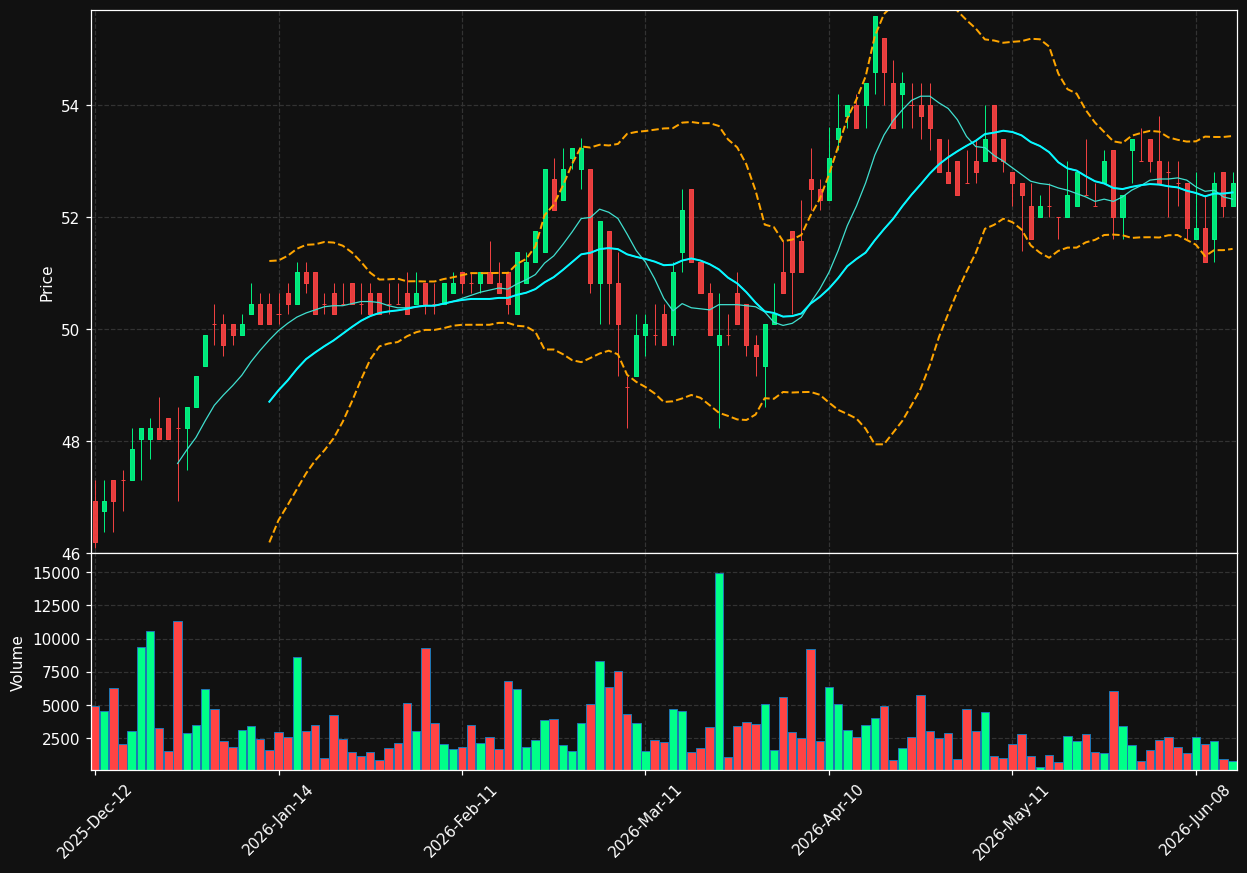Click the "Price" y-axis label
1247x873 pixels.
click(x=47, y=283)
